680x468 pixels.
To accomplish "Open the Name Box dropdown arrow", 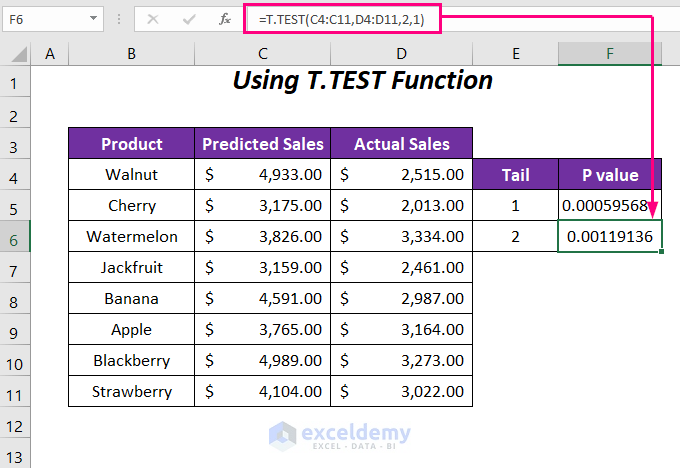I will click(92, 19).
